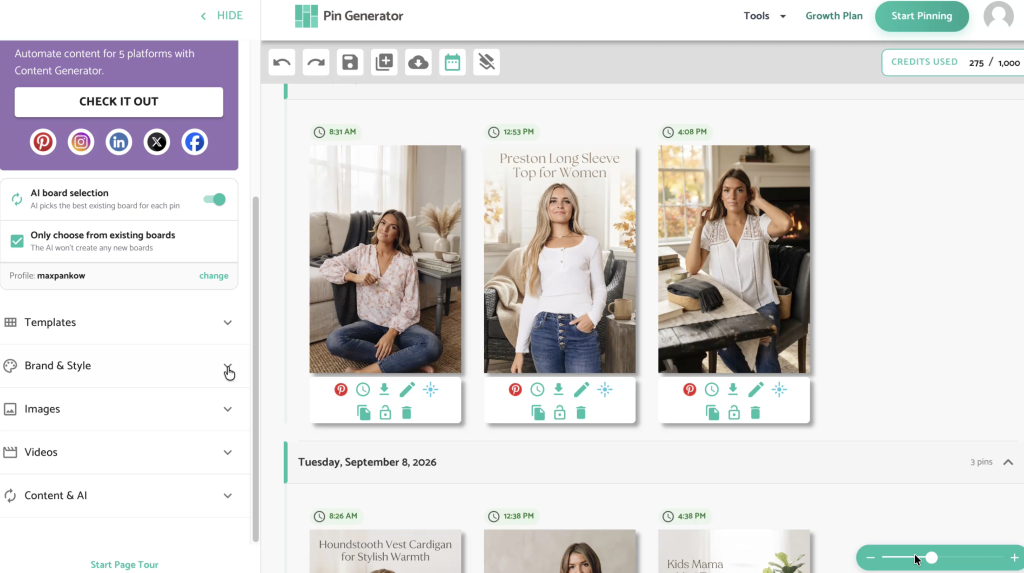Delete the 12:53 PM pin

(x=581, y=412)
